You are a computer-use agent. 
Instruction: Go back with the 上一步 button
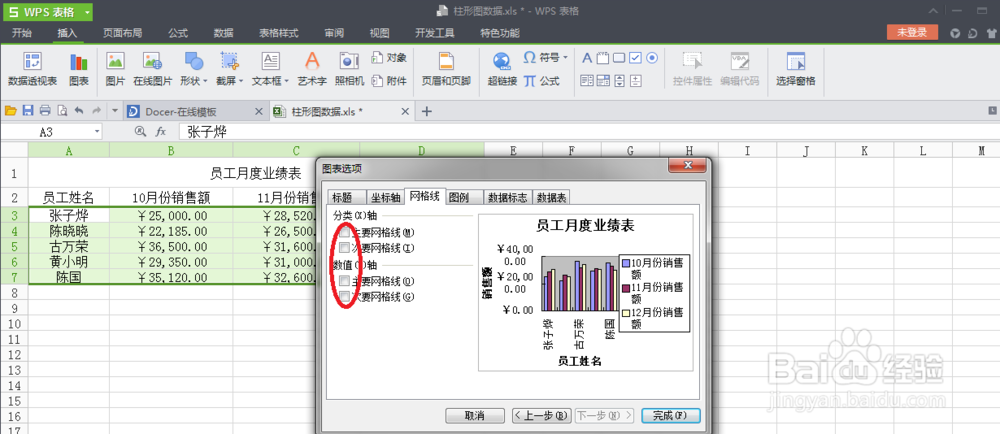coord(541,416)
